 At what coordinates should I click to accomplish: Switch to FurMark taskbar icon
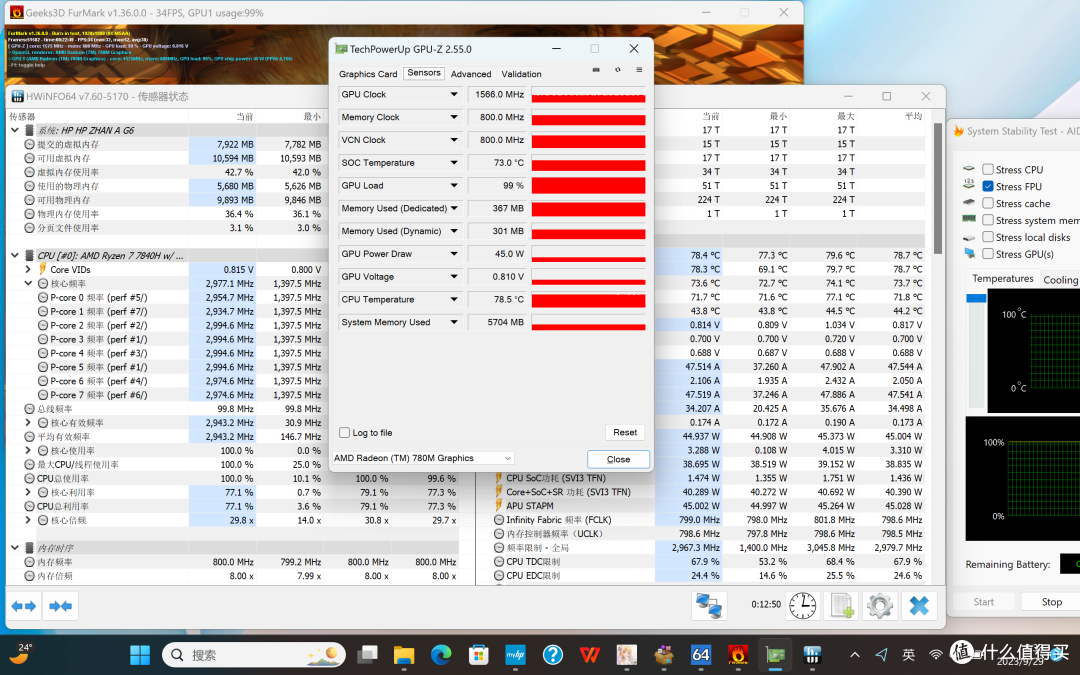(738, 654)
